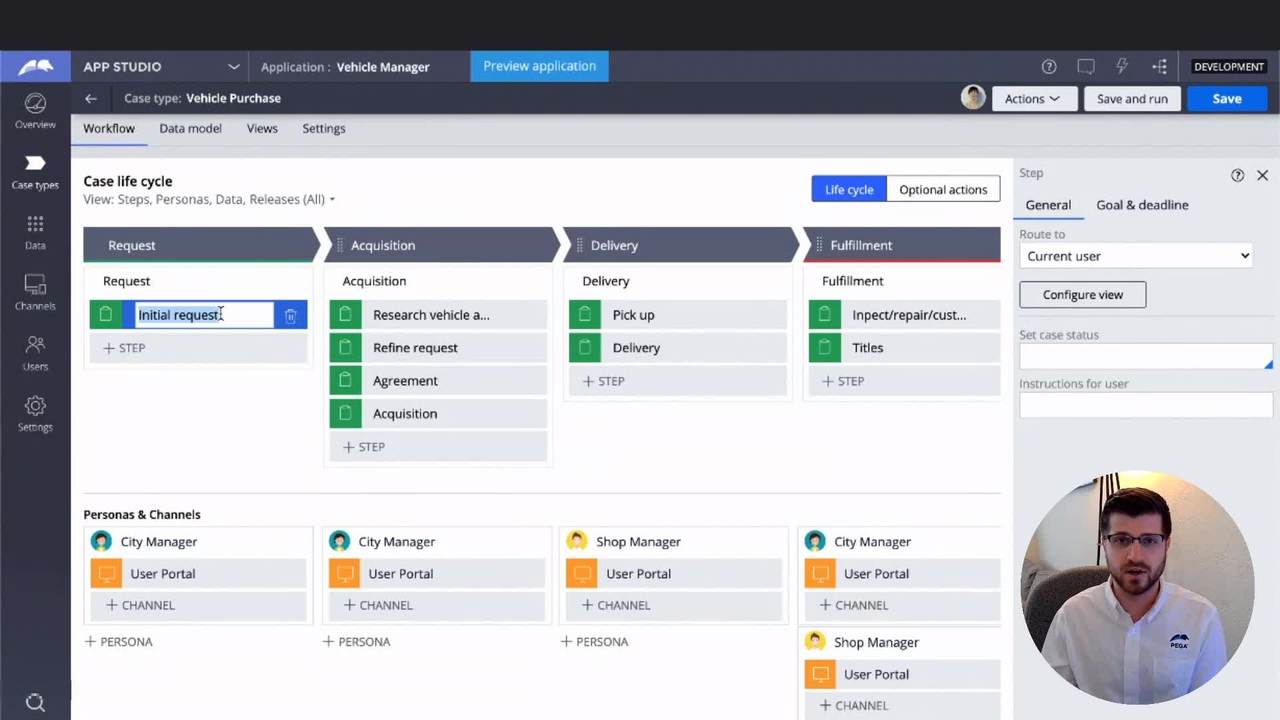1280x720 pixels.
Task: Click the back arrow beside Case type
Action: [91, 98]
